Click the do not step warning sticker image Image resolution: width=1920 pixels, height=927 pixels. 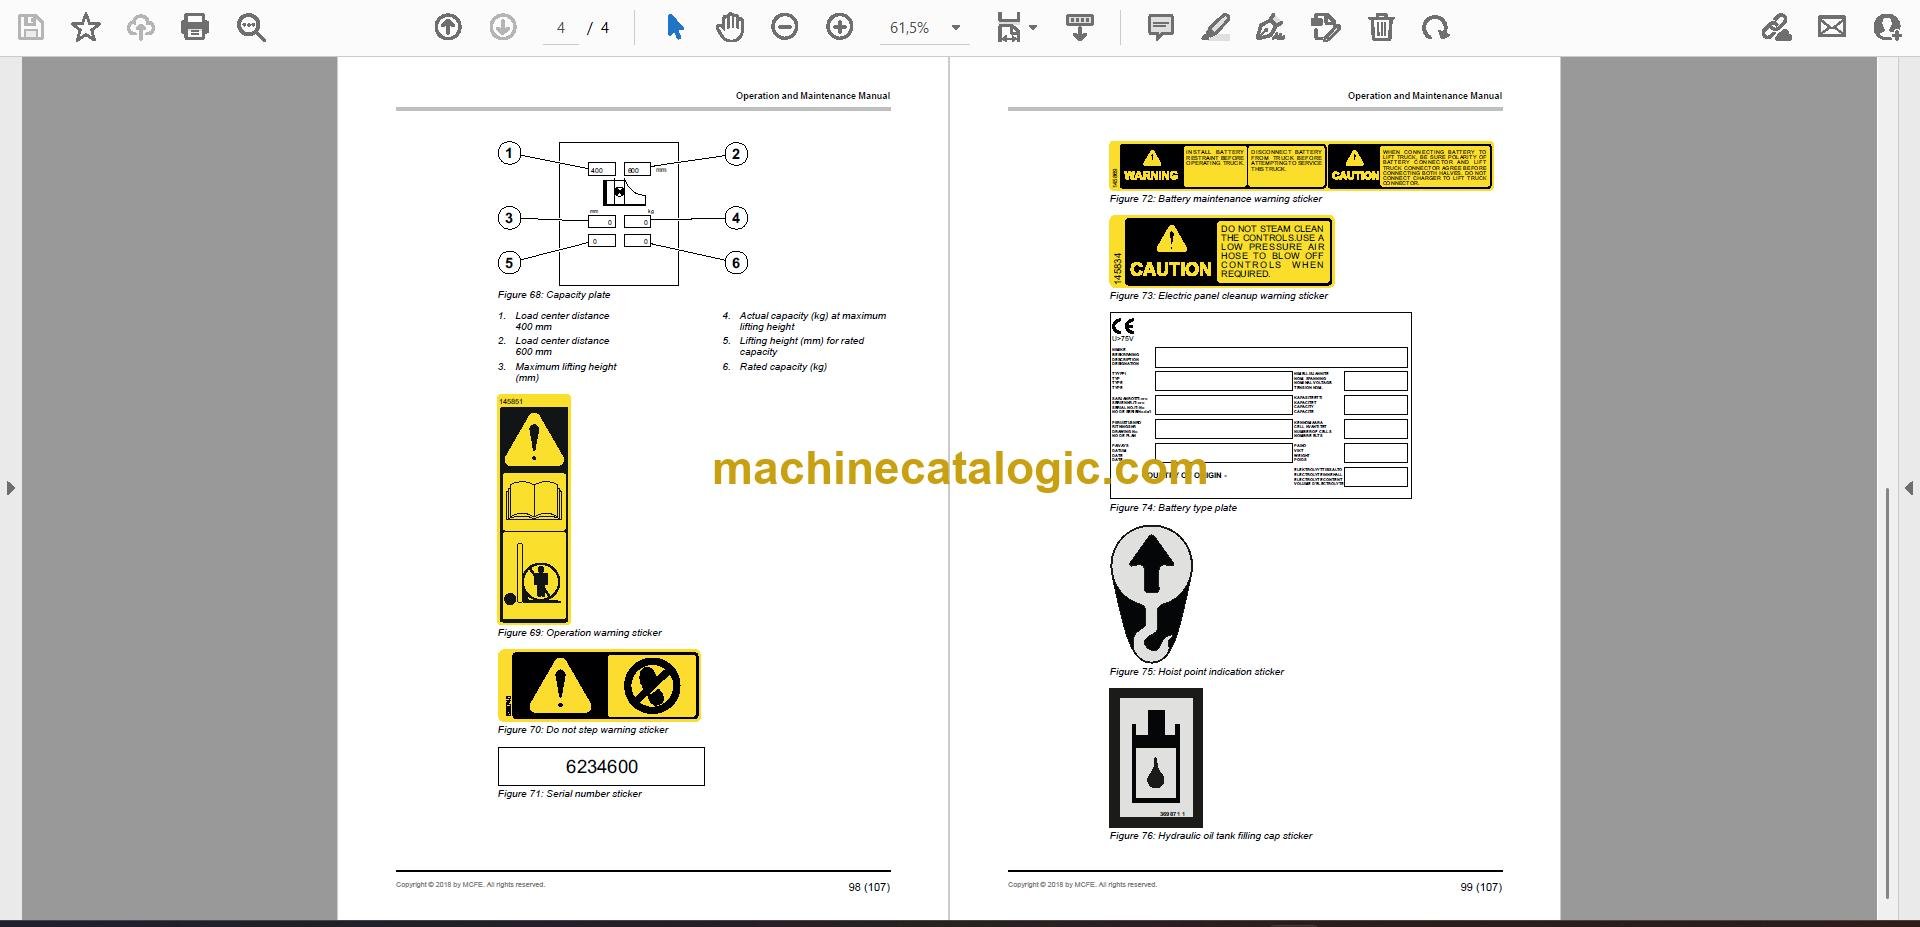click(599, 686)
